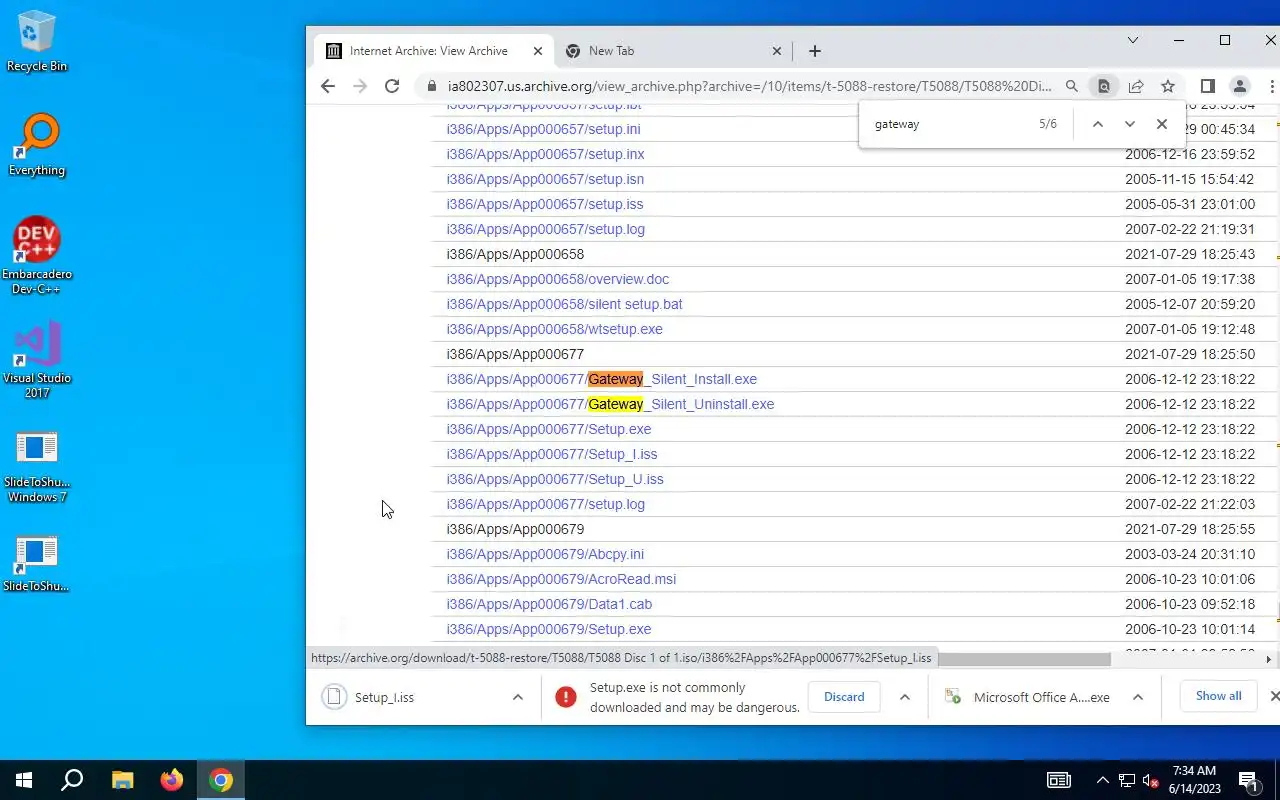The height and width of the screenshot is (800, 1280).
Task: Close the find bar
Action: tap(1162, 124)
